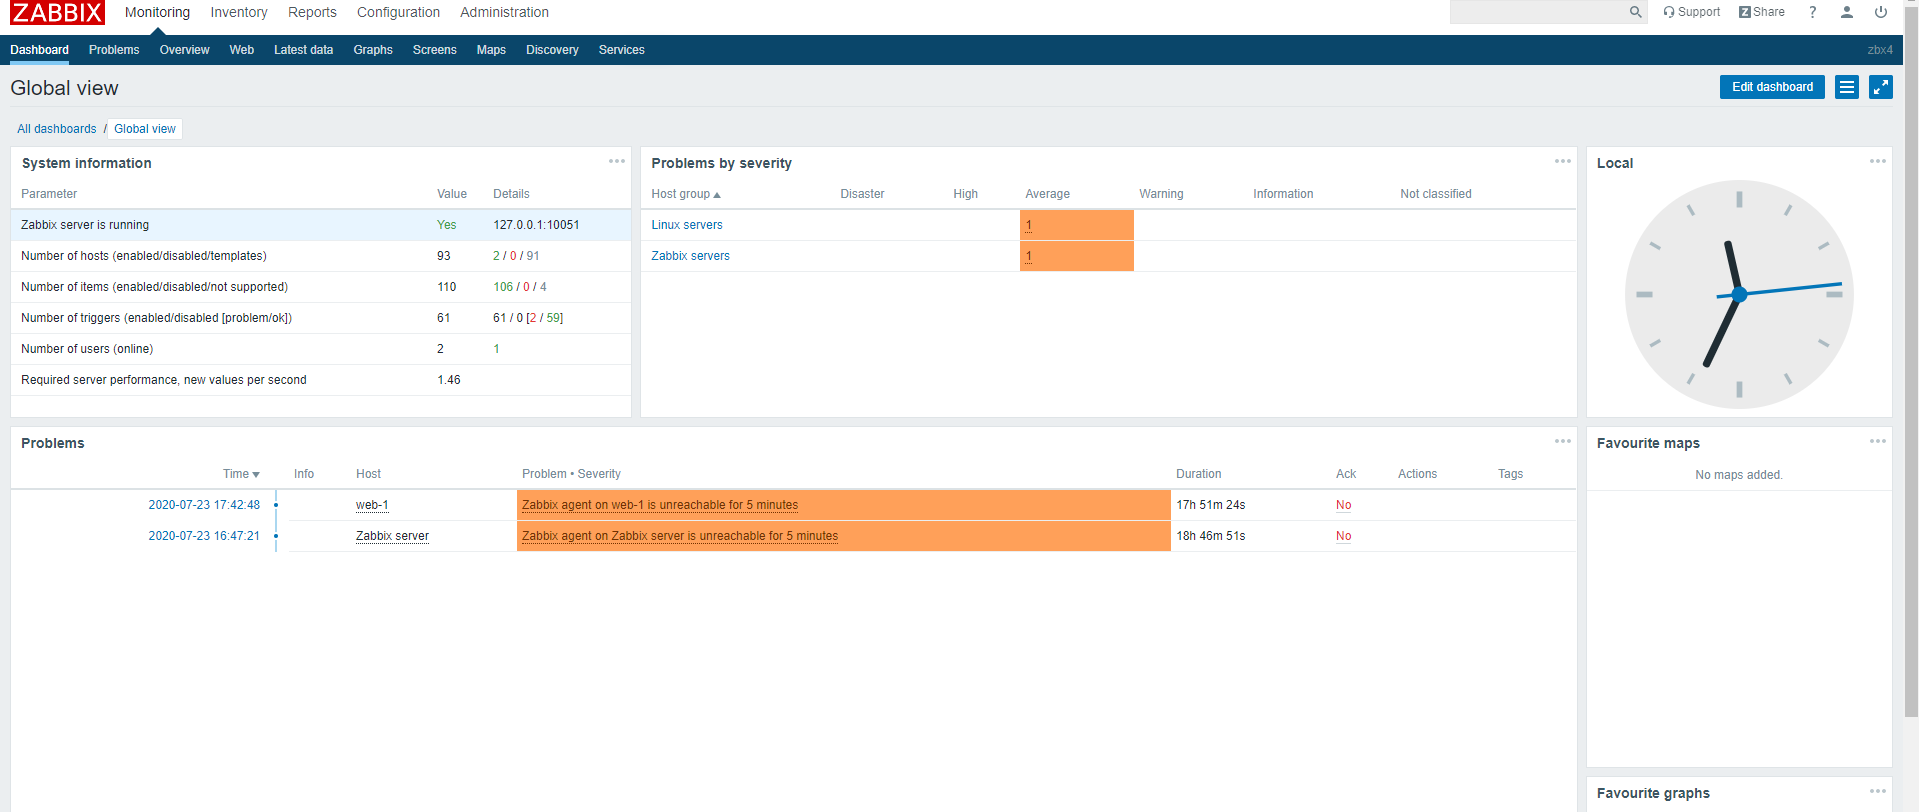Screen dimensions: 1919x812
Task: Click Average count for Zabbix servers
Action: [1028, 256]
